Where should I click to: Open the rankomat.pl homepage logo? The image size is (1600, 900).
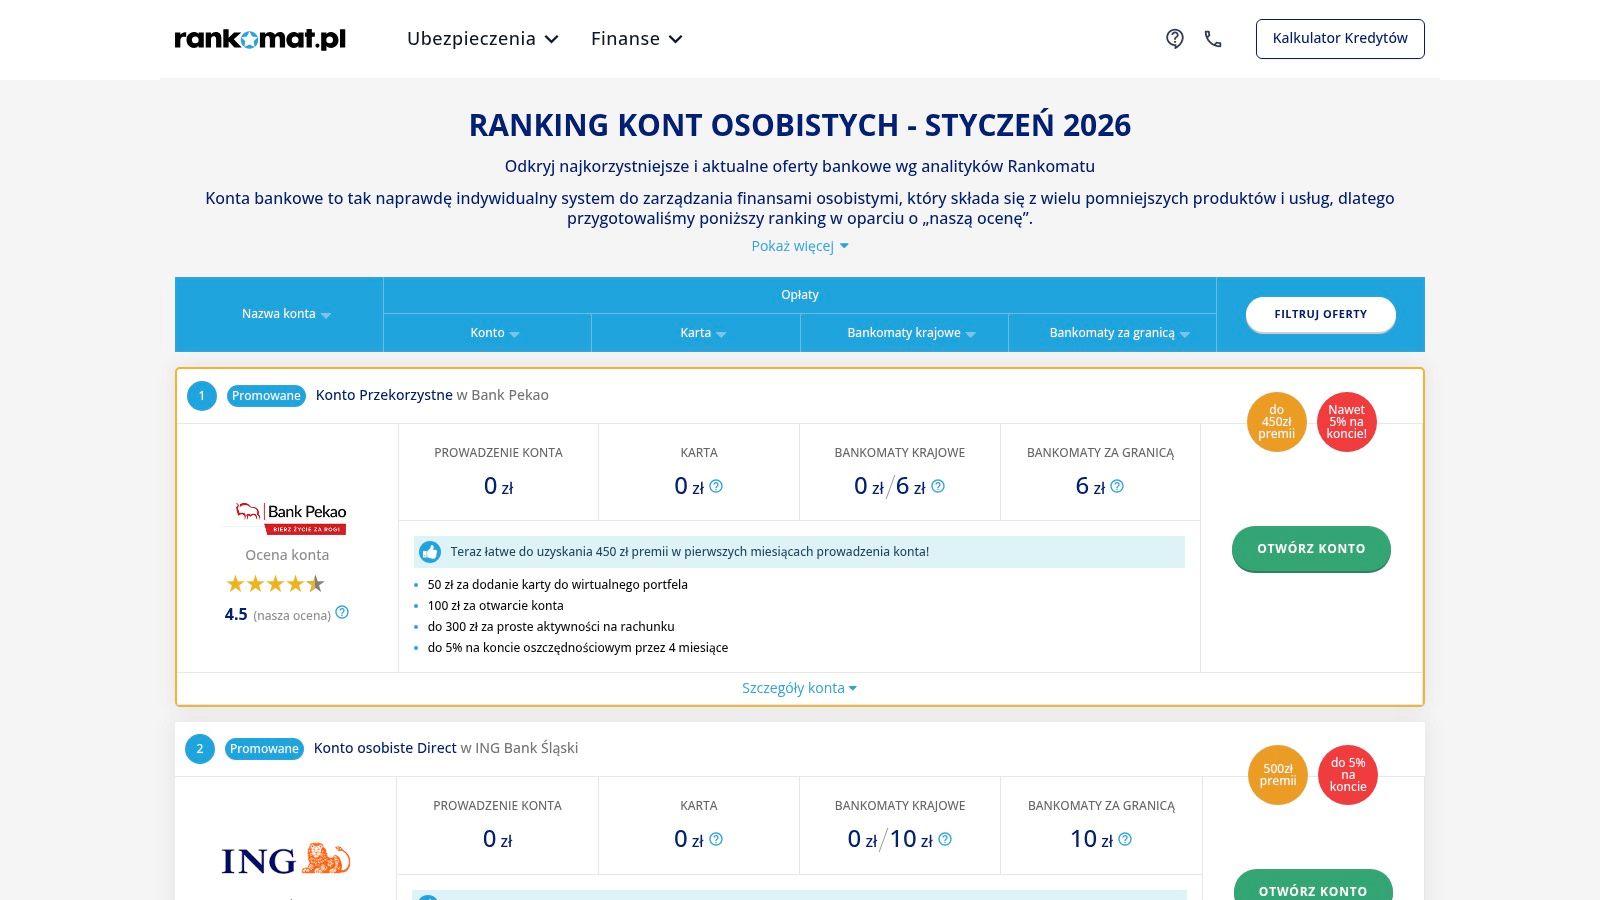[260, 39]
